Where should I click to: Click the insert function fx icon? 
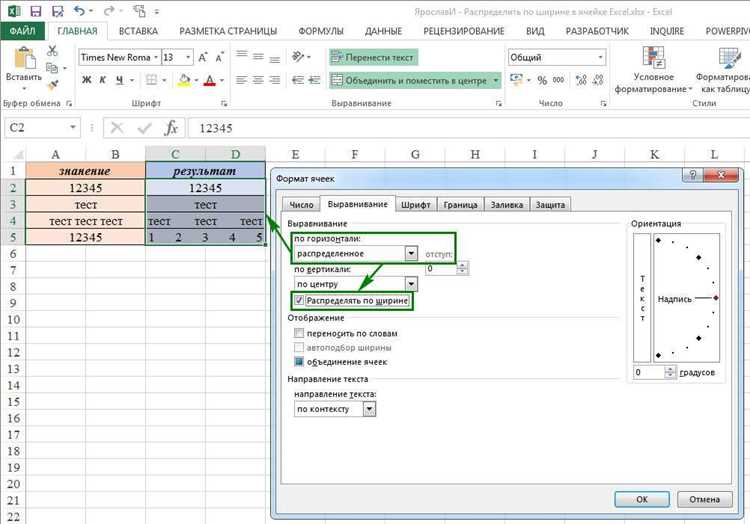point(171,128)
